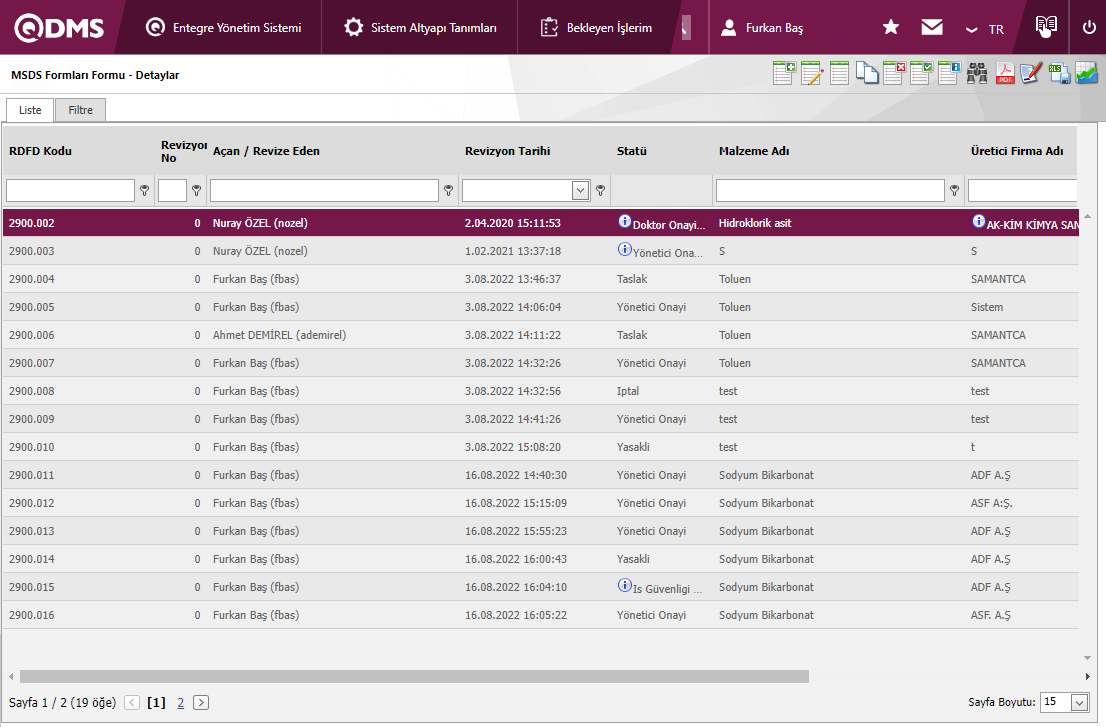Viewport: 1106px width, 727px height.
Task: Switch to the Filtre tab
Action: (x=80, y=110)
